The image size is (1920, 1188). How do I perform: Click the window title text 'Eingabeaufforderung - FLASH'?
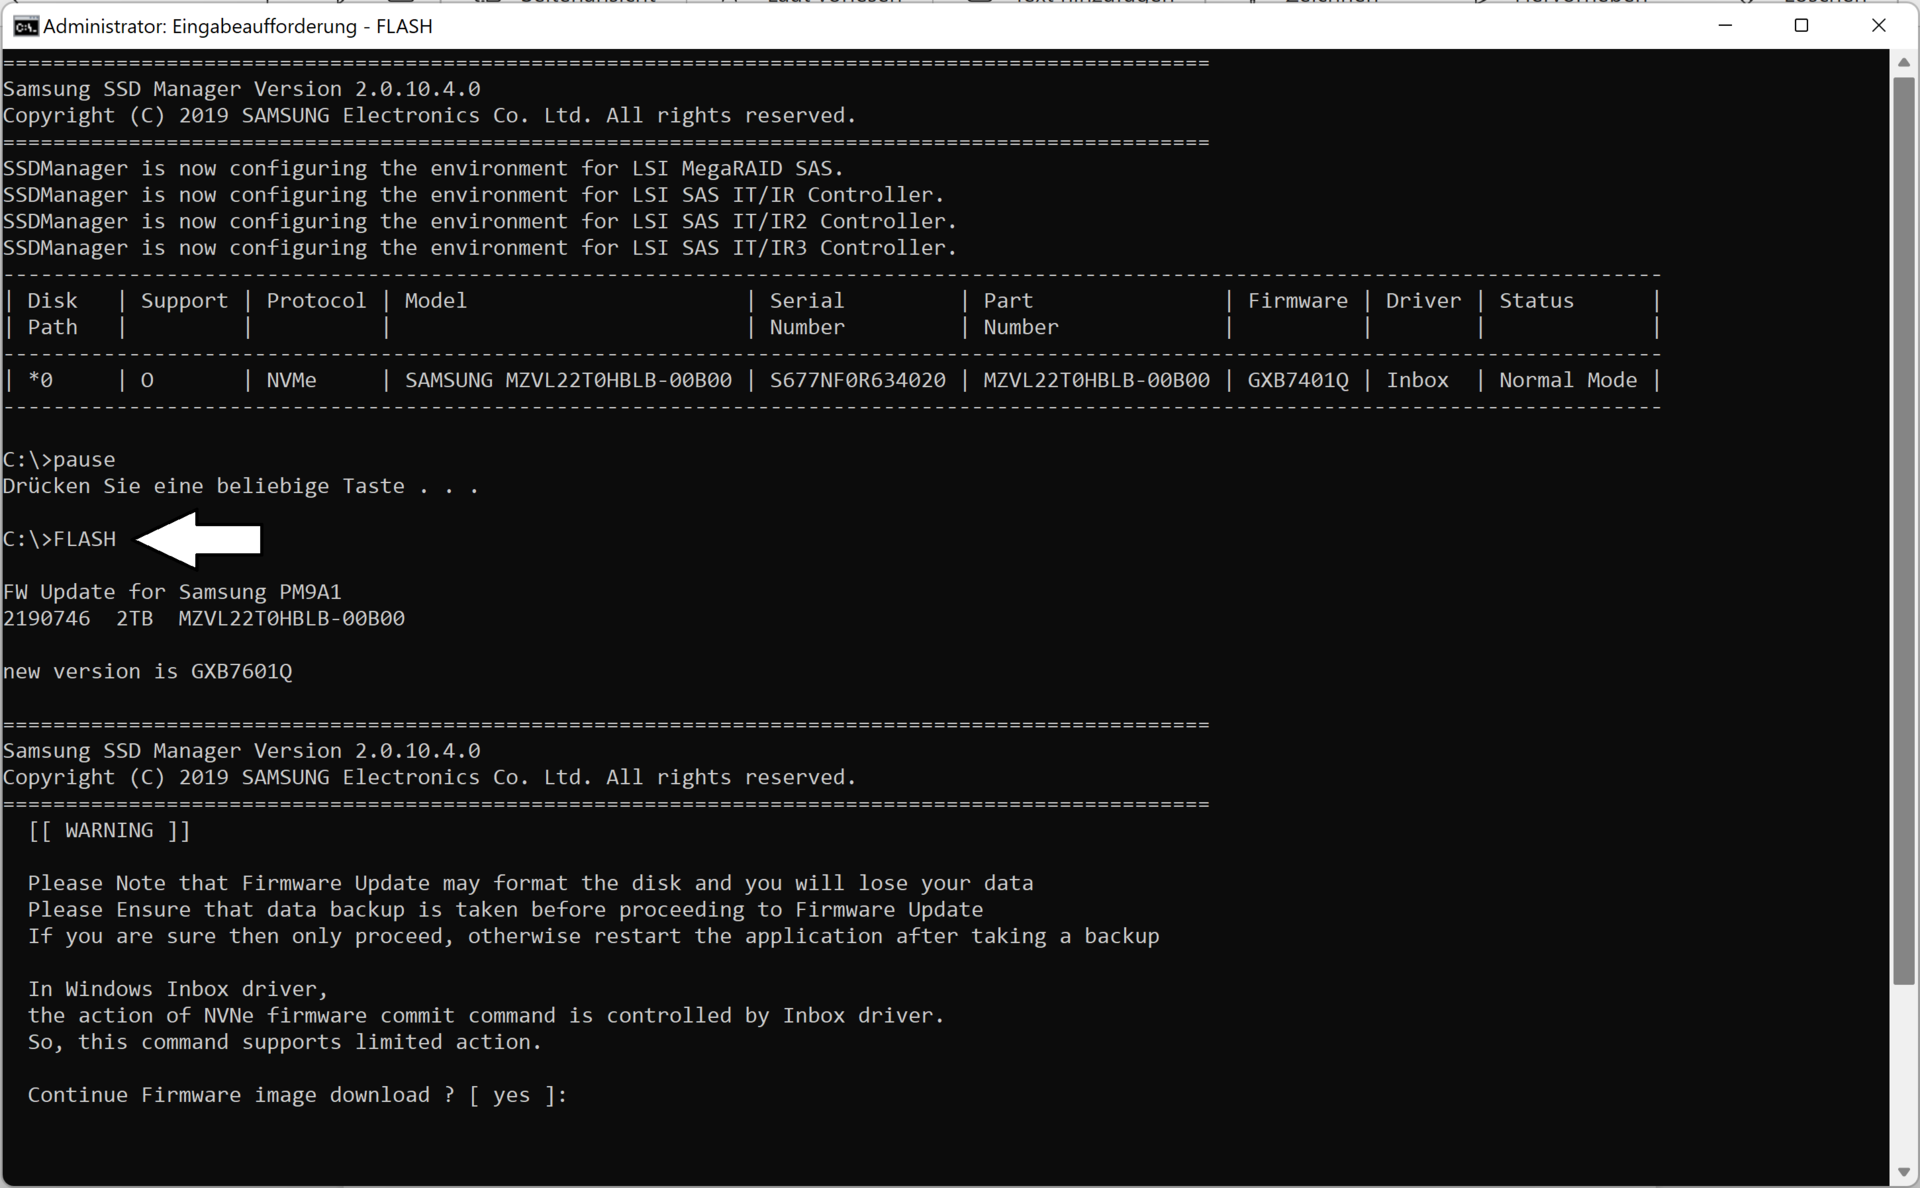point(302,26)
